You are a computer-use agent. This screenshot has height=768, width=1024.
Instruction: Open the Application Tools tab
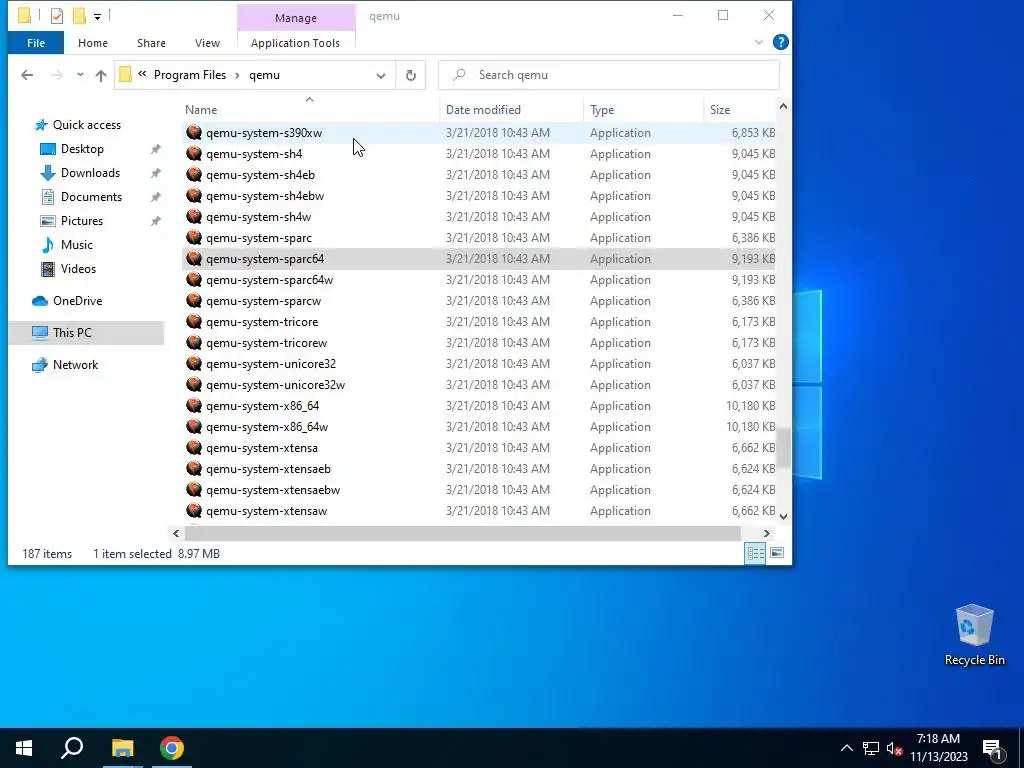click(x=295, y=43)
